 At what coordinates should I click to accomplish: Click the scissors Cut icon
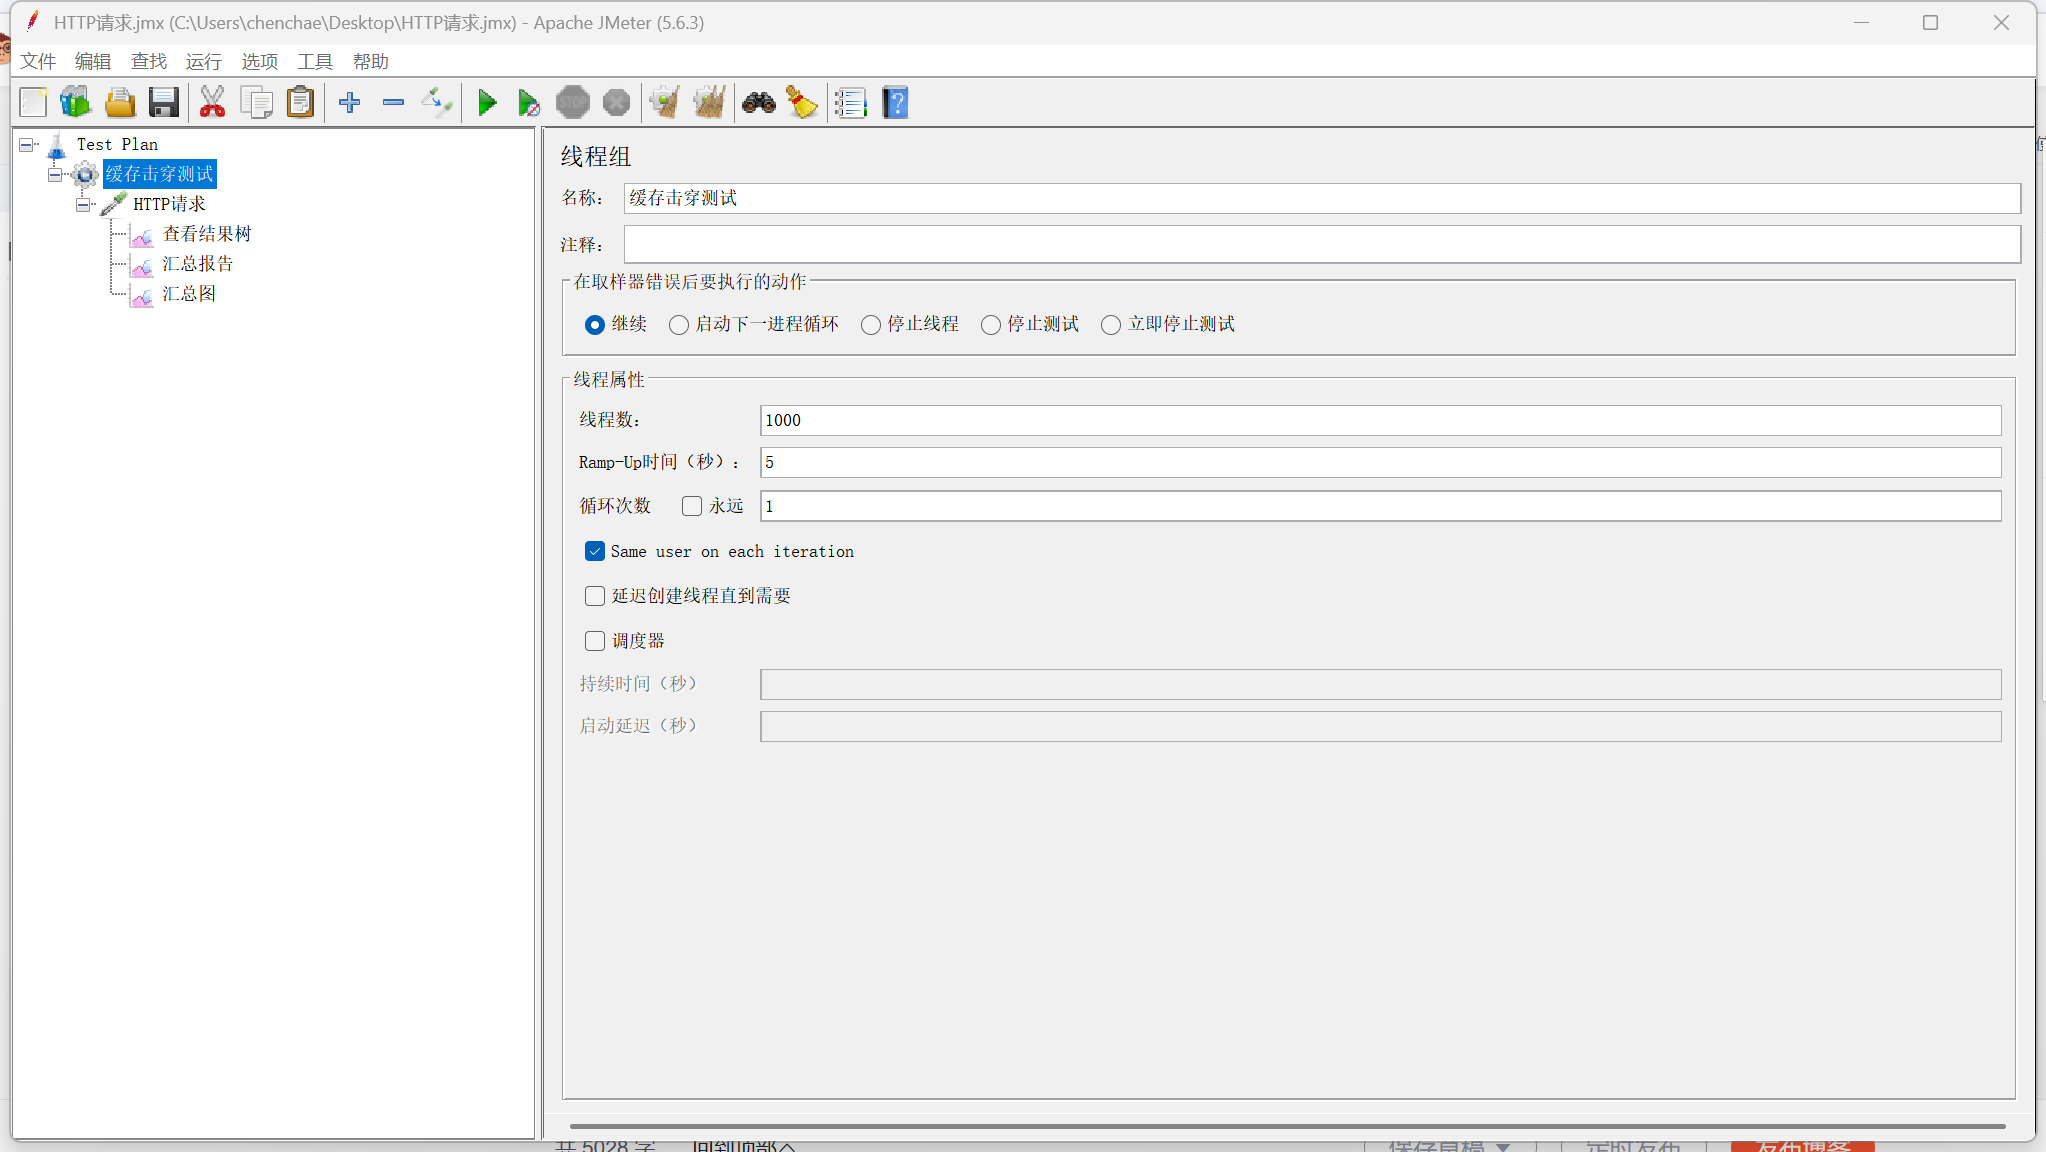212,102
